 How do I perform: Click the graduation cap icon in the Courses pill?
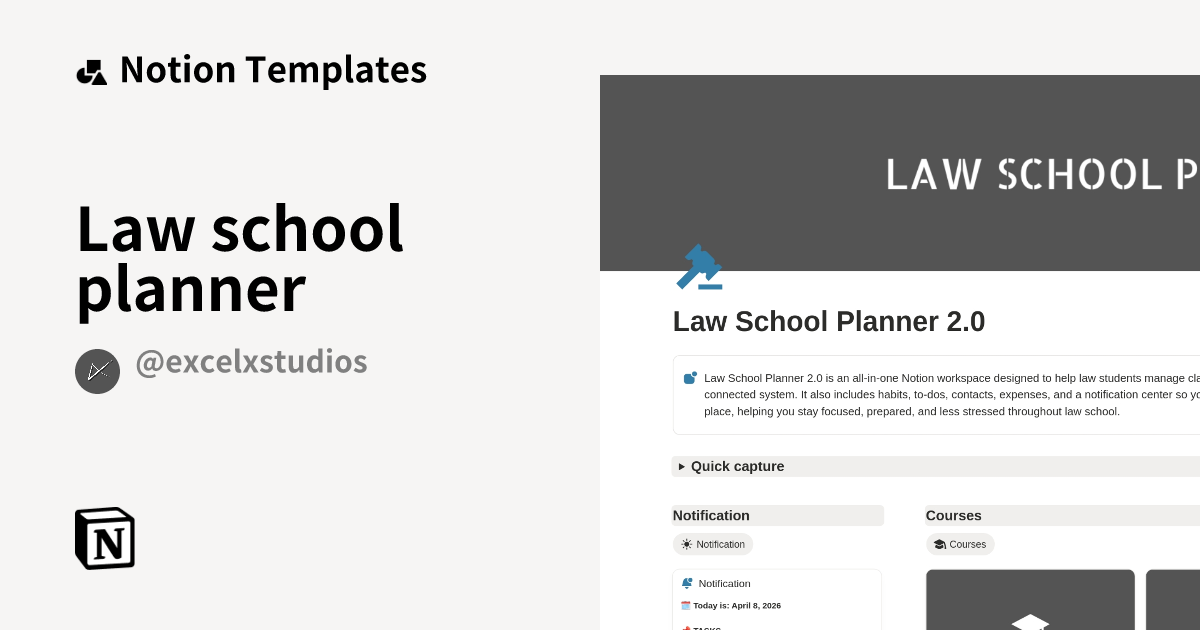(x=940, y=544)
